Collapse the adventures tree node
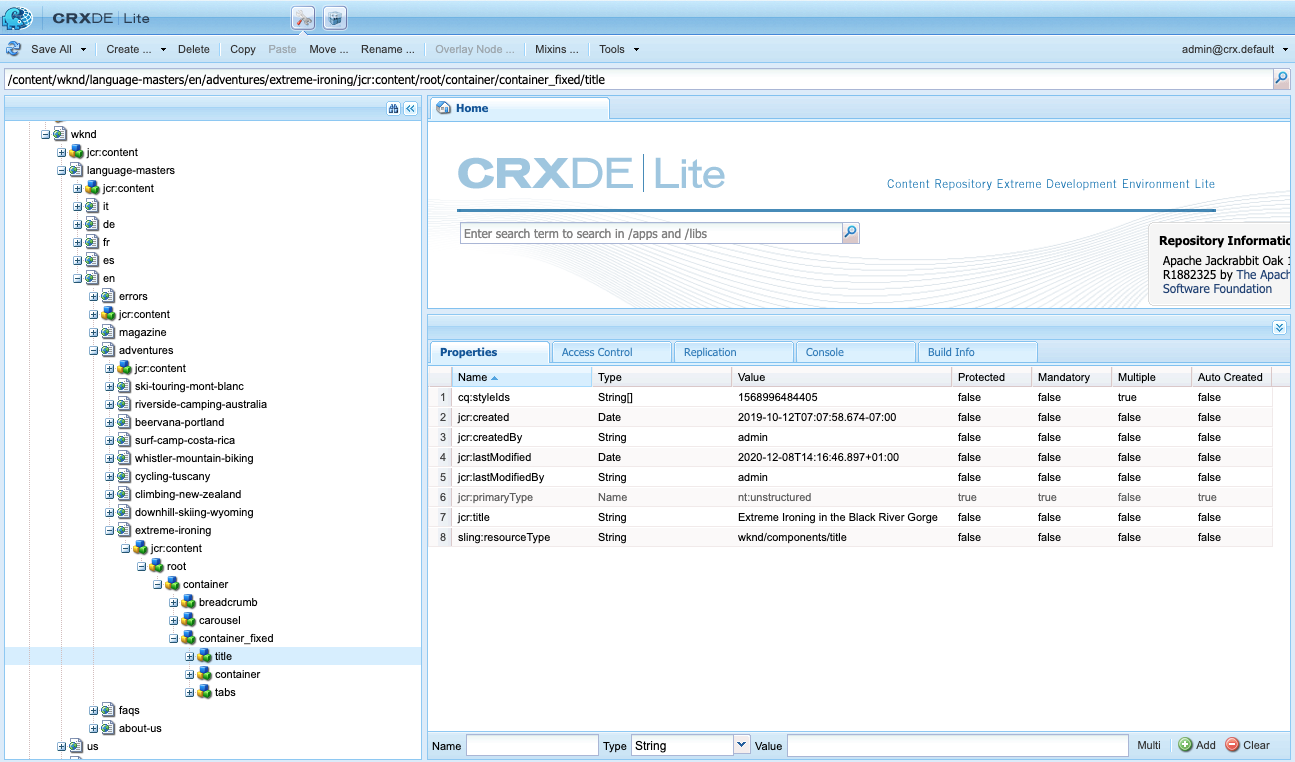Screen dimensions: 1295x762 (x=93, y=350)
